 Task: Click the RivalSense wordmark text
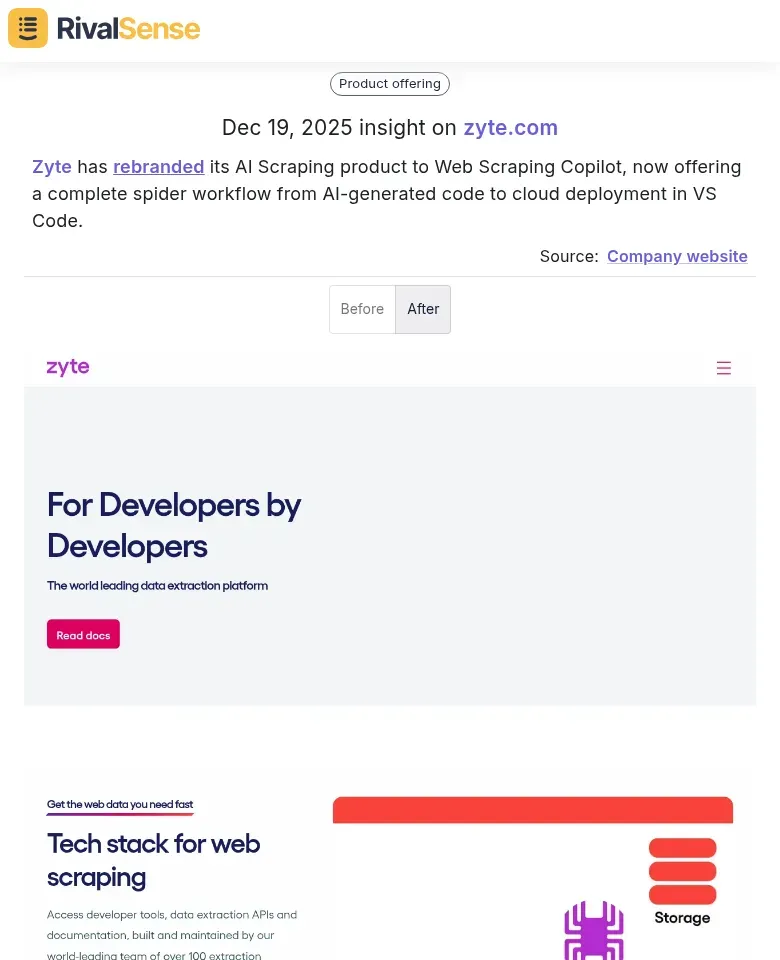(128, 29)
